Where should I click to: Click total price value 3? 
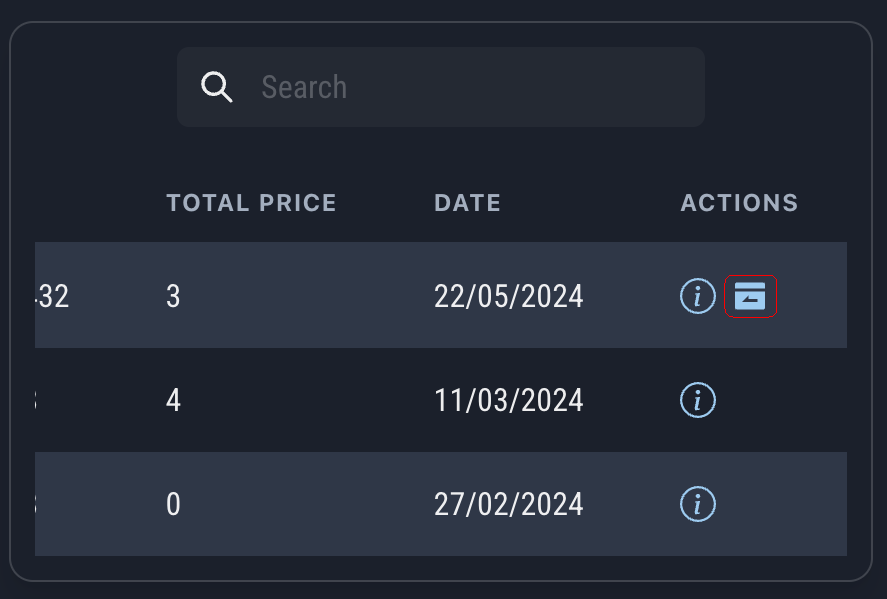(x=173, y=297)
